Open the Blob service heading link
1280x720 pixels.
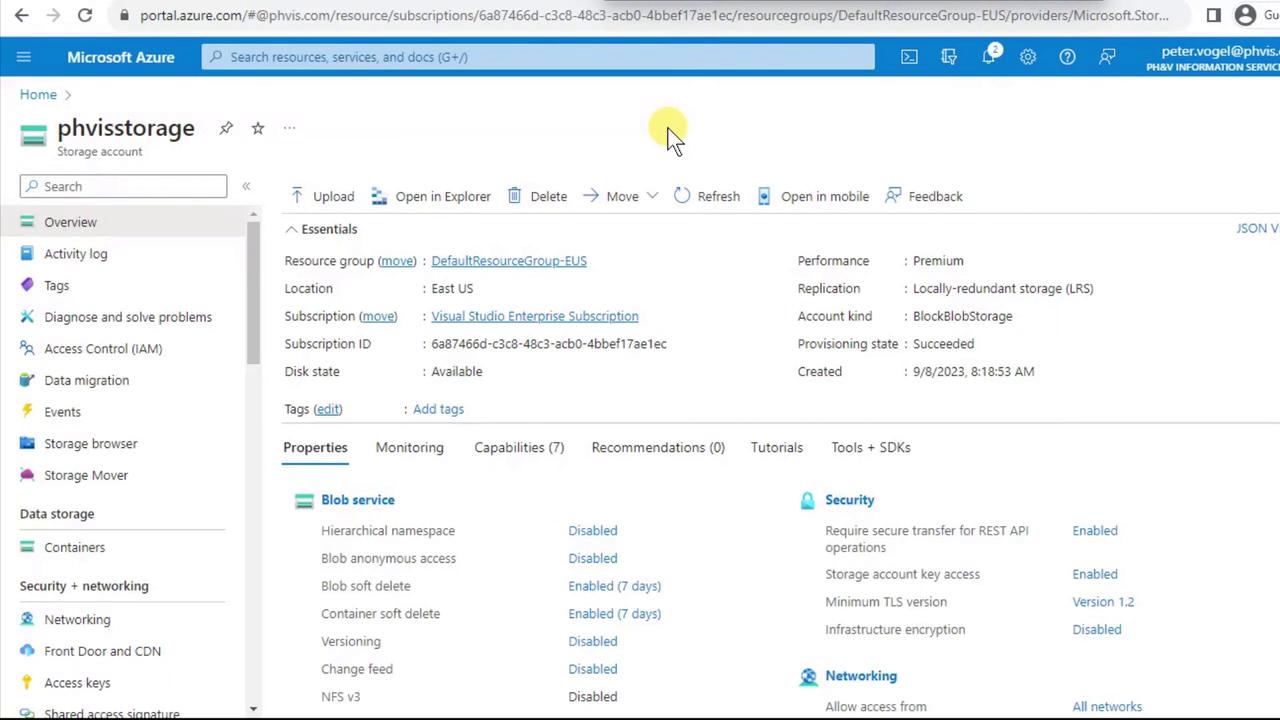pyautogui.click(x=358, y=500)
